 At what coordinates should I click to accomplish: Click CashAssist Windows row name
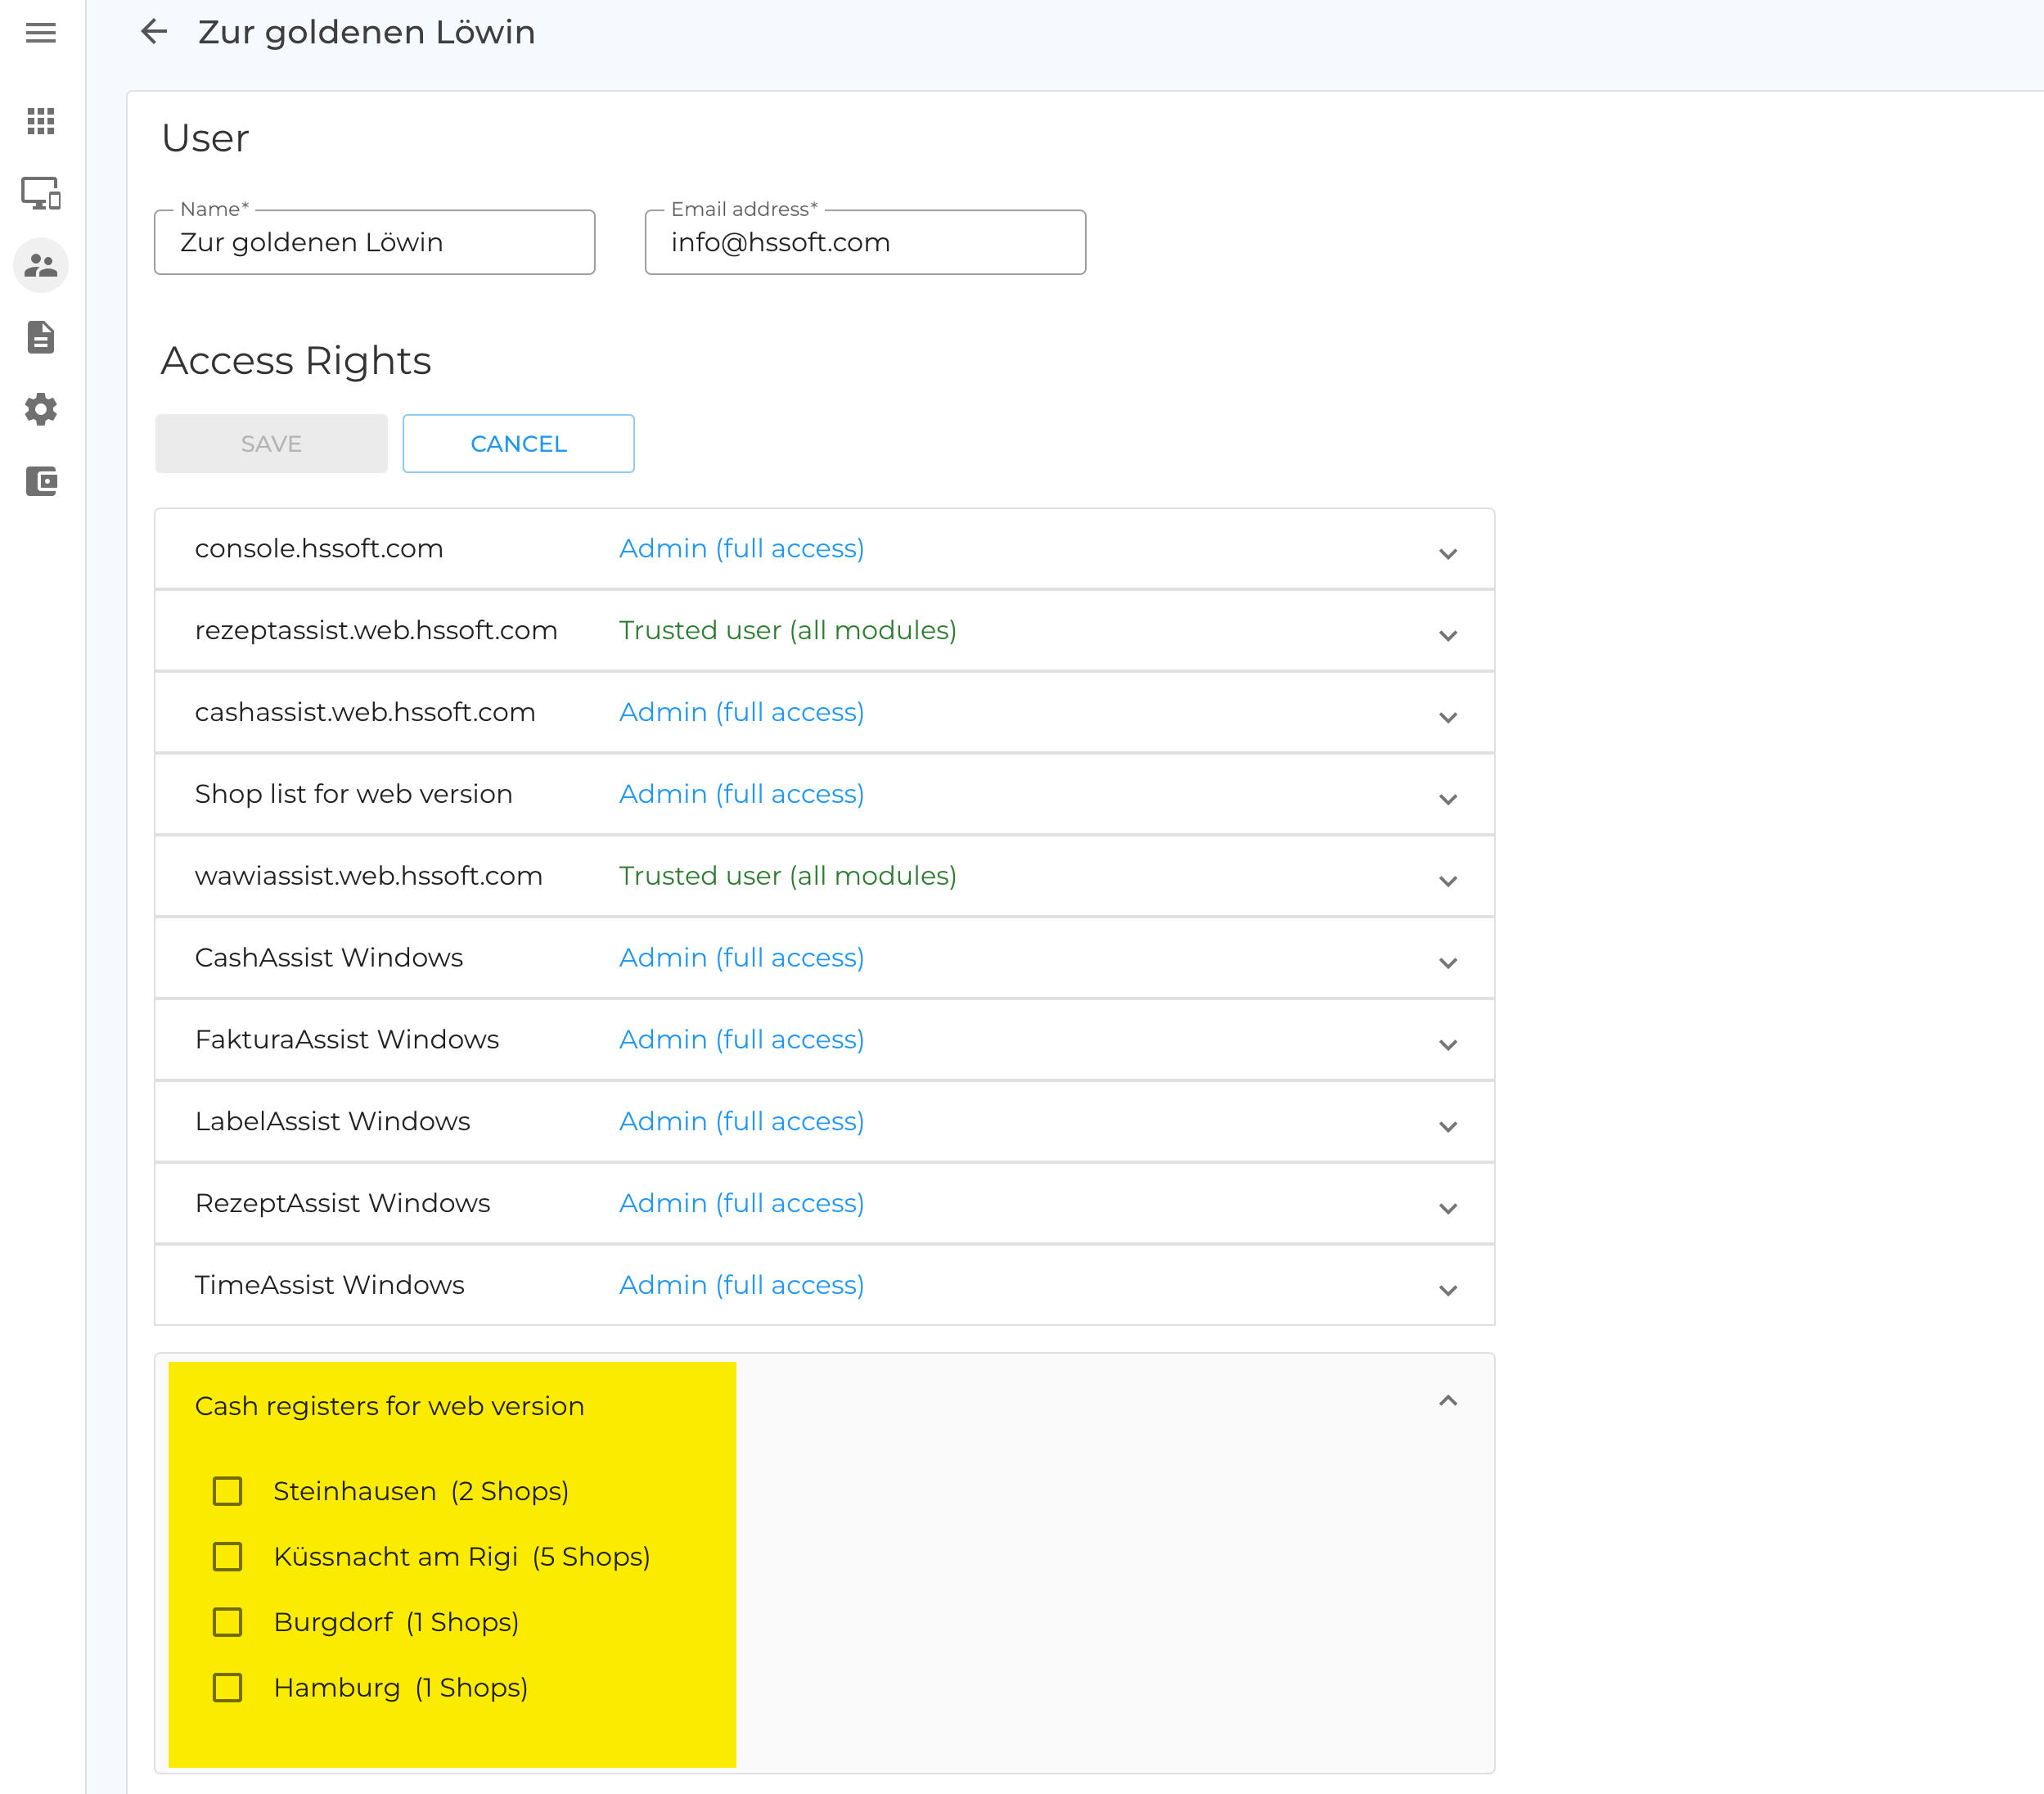pyautogui.click(x=329, y=958)
